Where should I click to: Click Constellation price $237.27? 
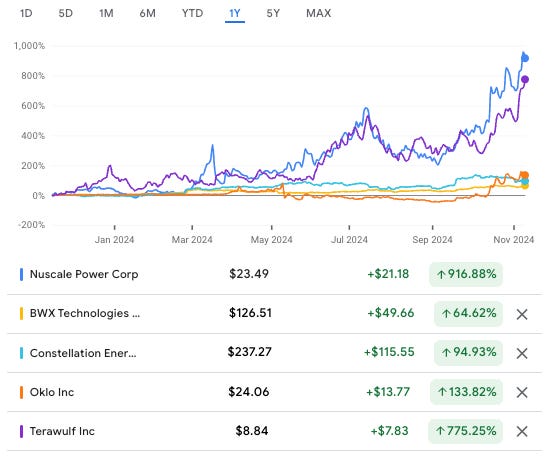point(250,352)
